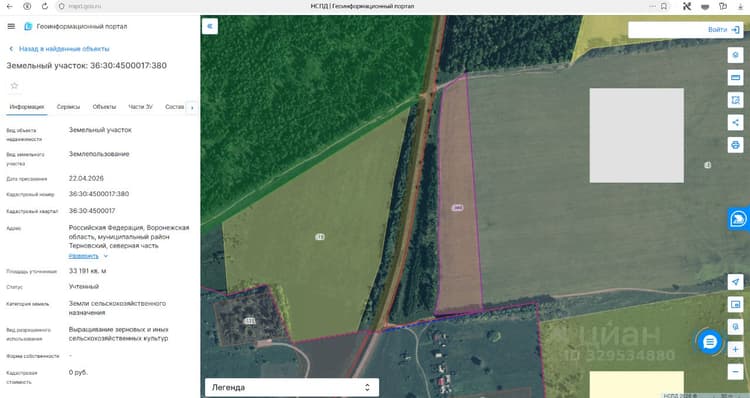Click the date value 22.04.2026

(86, 178)
